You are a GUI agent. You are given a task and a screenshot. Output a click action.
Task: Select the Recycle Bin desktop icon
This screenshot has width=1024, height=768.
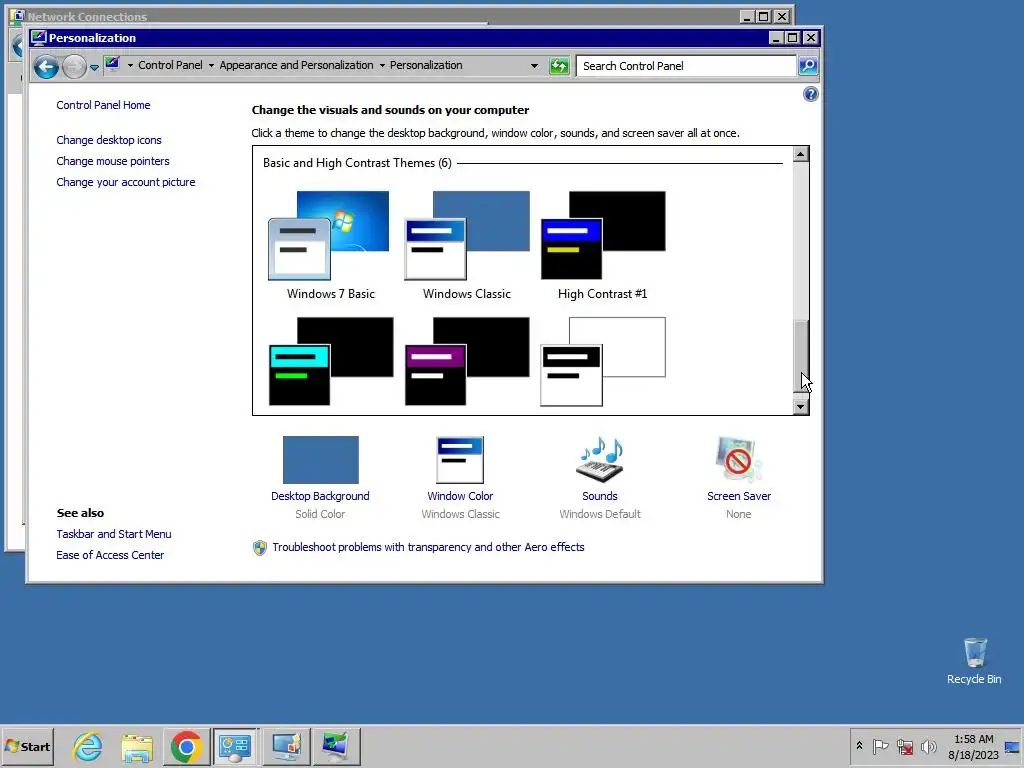pyautogui.click(x=974, y=661)
